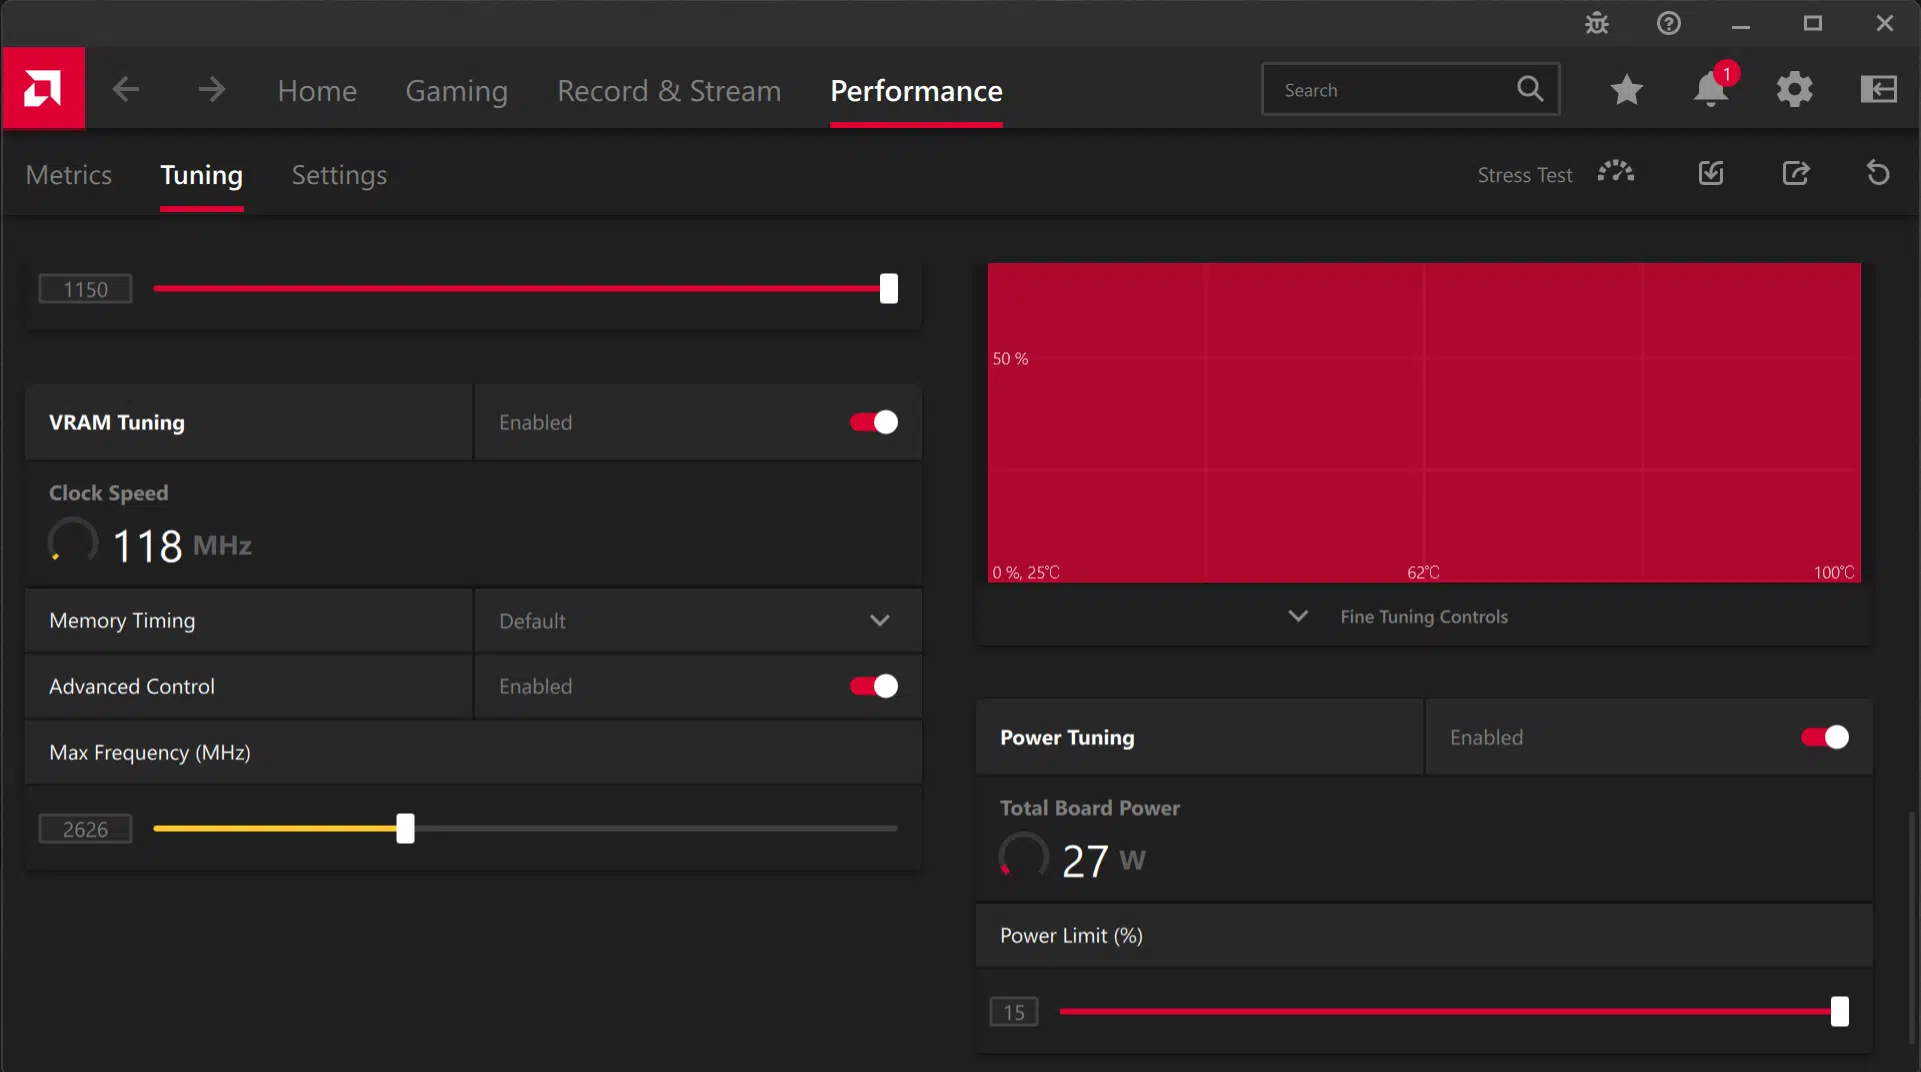1921x1072 pixels.
Task: Open the bug report tool icon
Action: pyautogui.click(x=1597, y=23)
